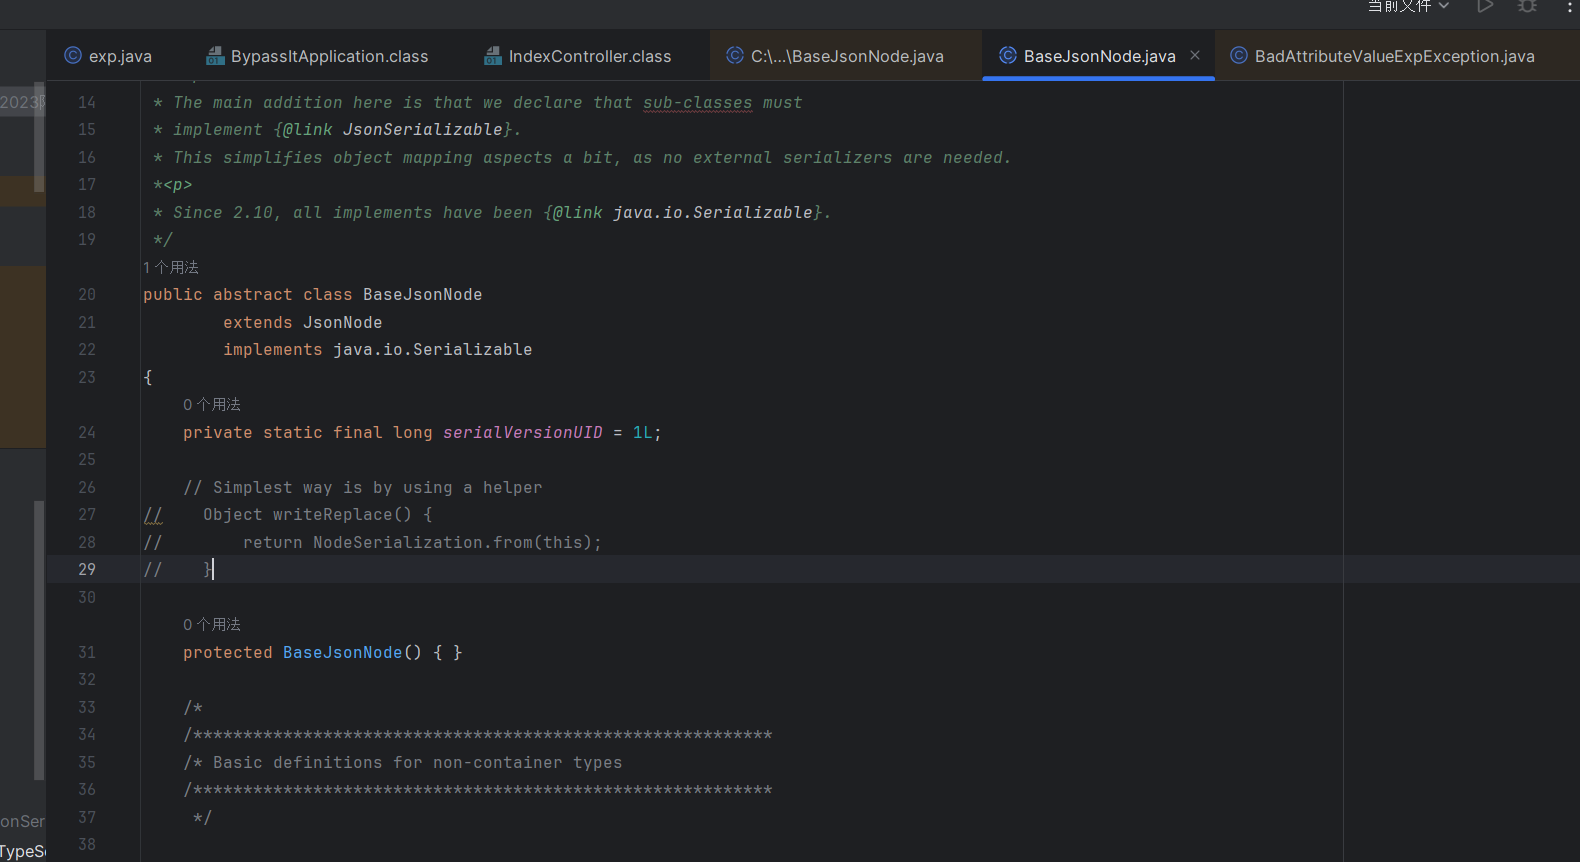Click the exp.java class file icon
This screenshot has height=862, width=1580.
tap(73, 56)
